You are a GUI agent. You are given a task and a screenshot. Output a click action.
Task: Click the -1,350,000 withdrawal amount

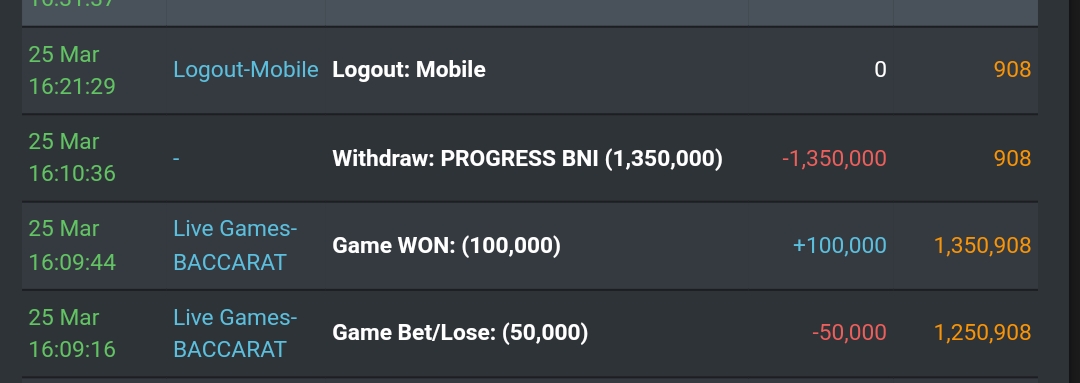point(834,158)
